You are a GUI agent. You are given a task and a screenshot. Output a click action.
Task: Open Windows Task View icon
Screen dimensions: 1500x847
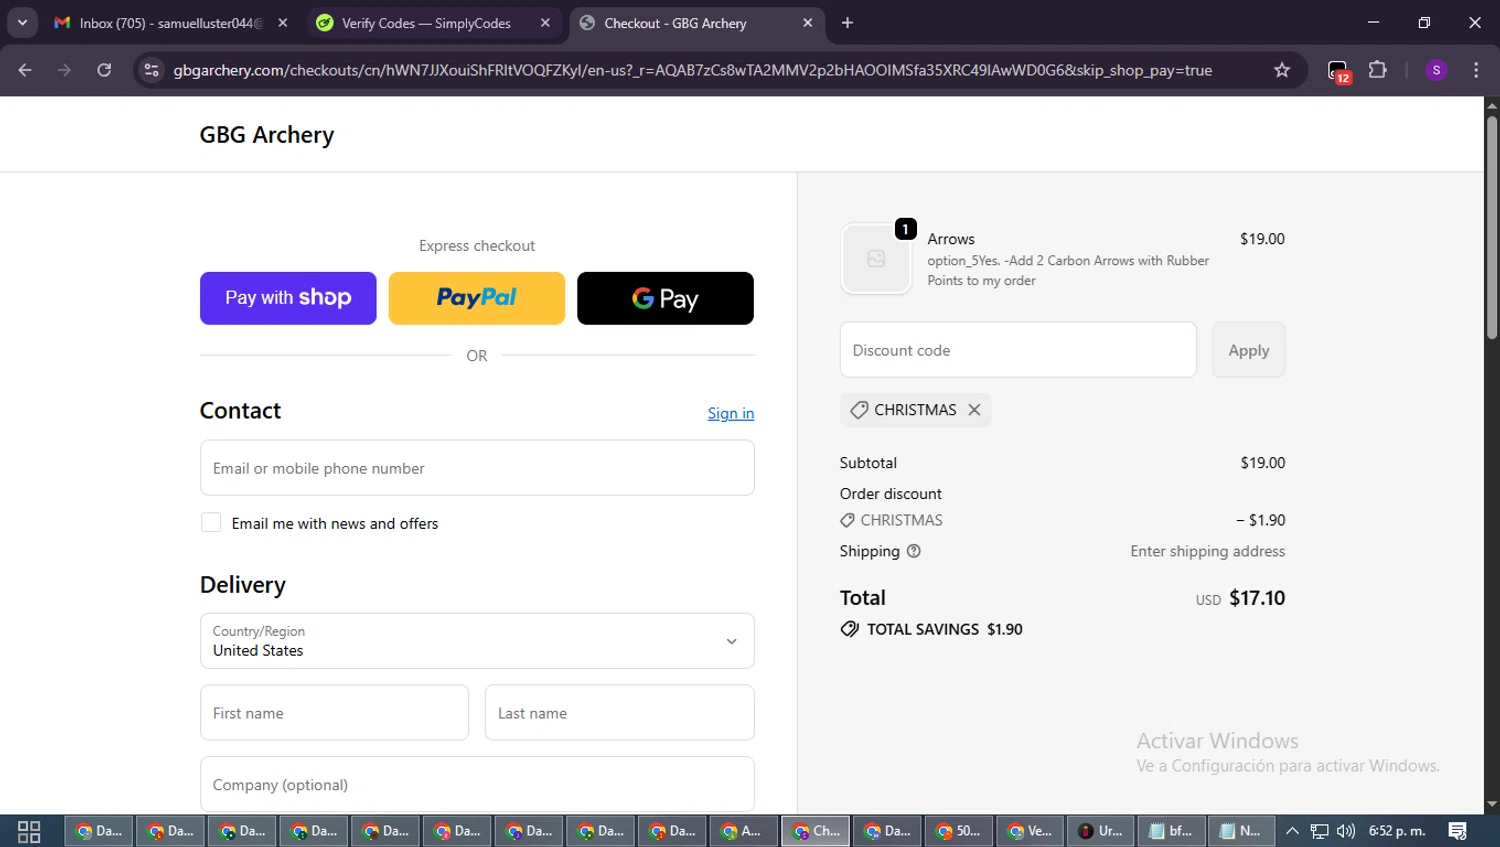pyautogui.click(x=29, y=831)
